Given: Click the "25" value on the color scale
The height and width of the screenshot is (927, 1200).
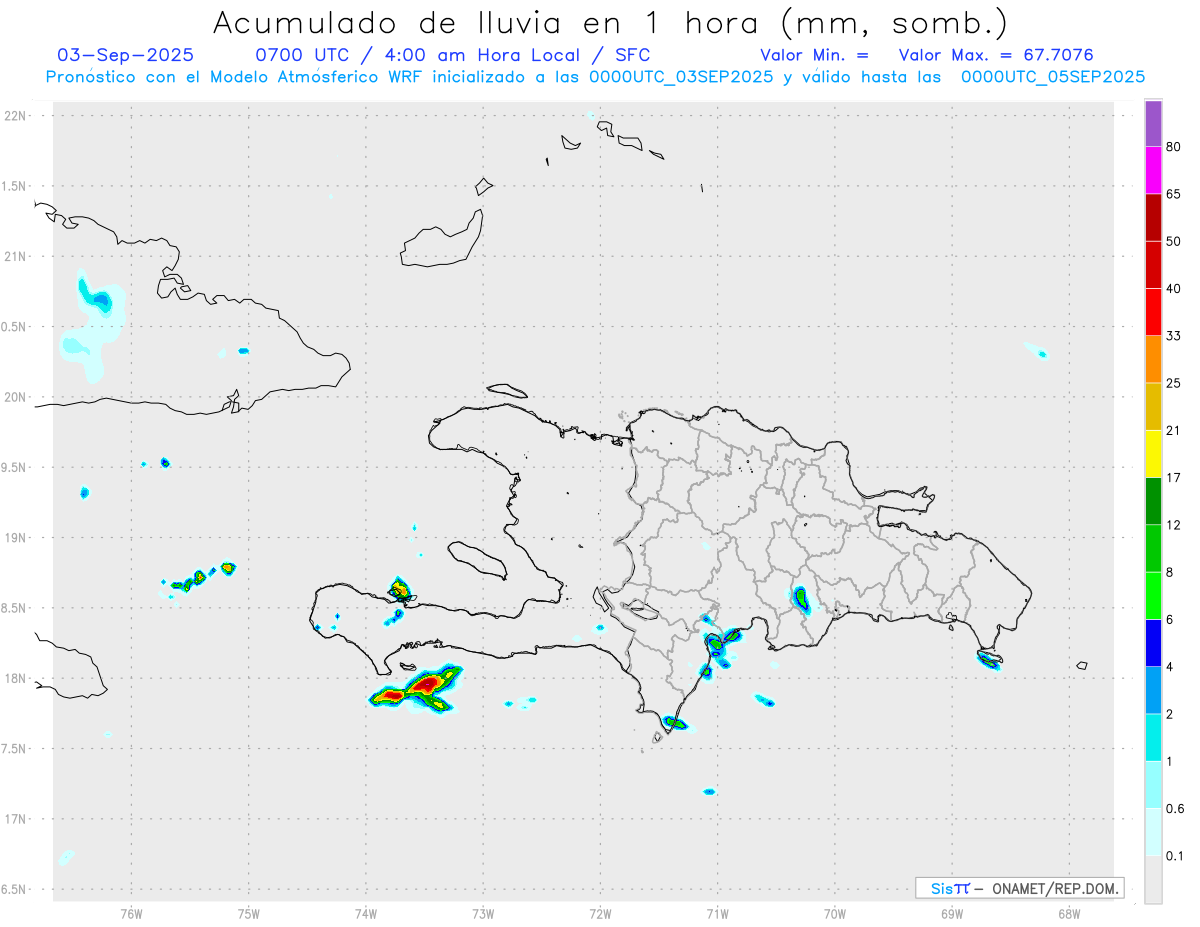Looking at the screenshot, I should pos(1174,383).
